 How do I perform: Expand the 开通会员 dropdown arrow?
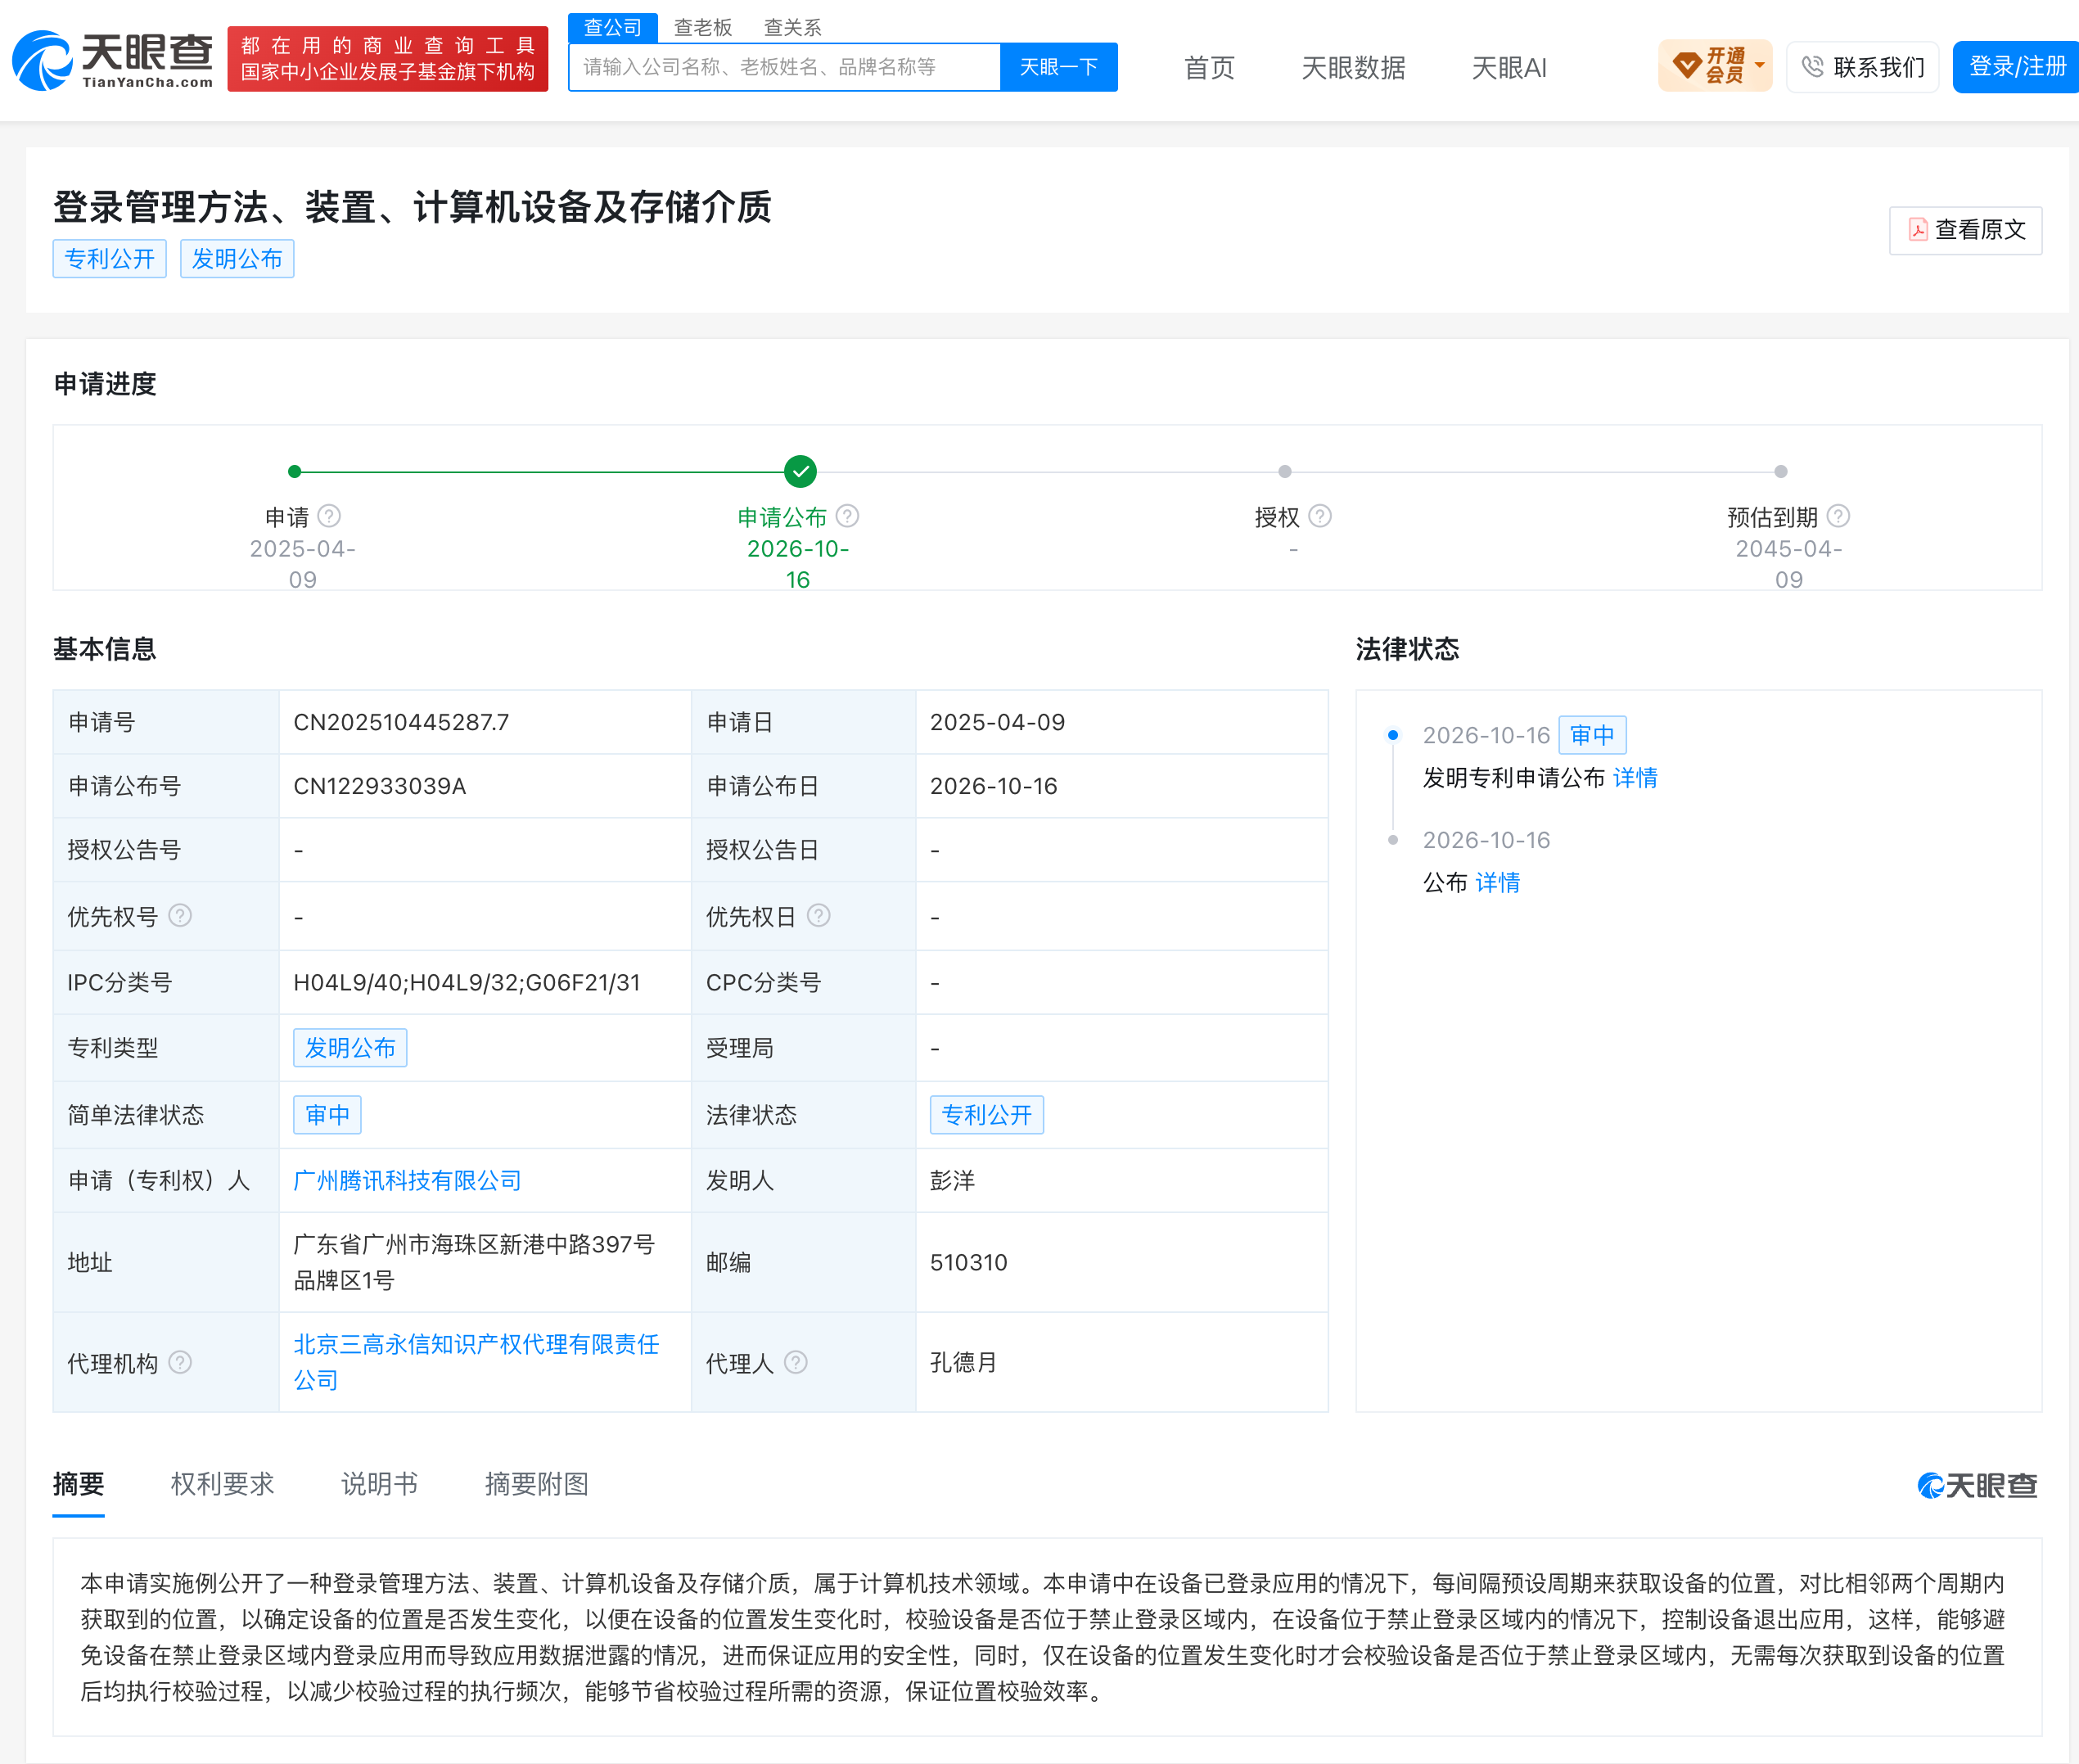tap(1759, 66)
